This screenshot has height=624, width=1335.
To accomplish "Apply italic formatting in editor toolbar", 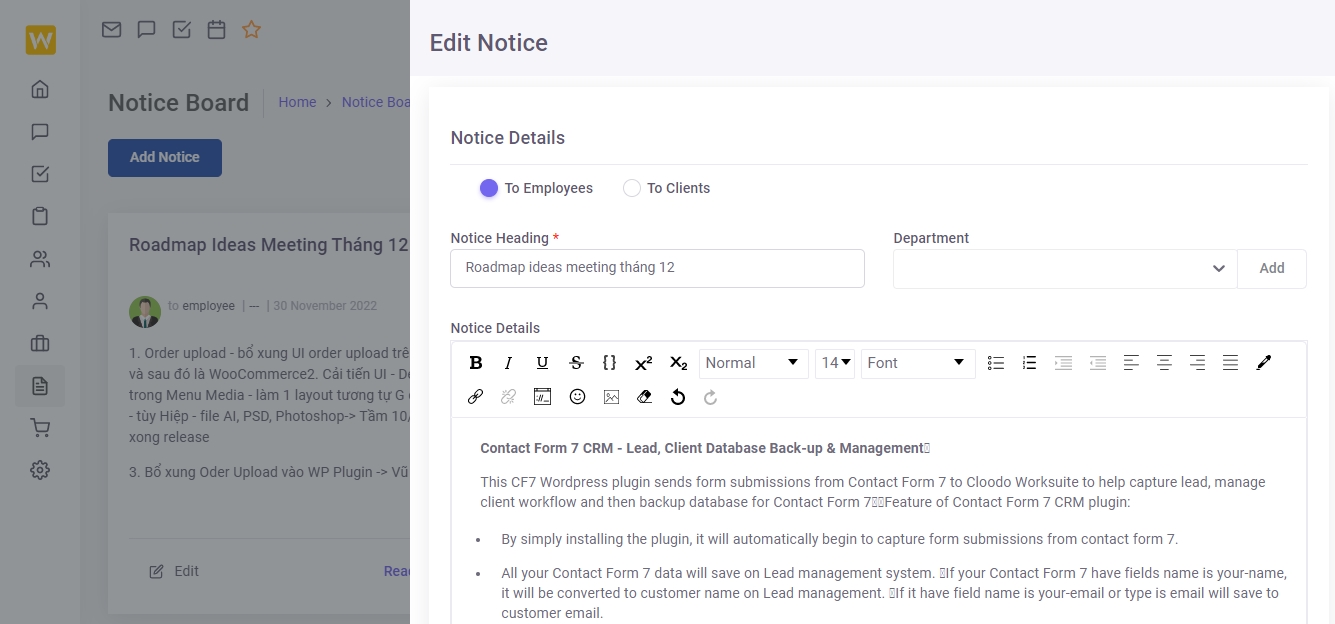I will [508, 363].
